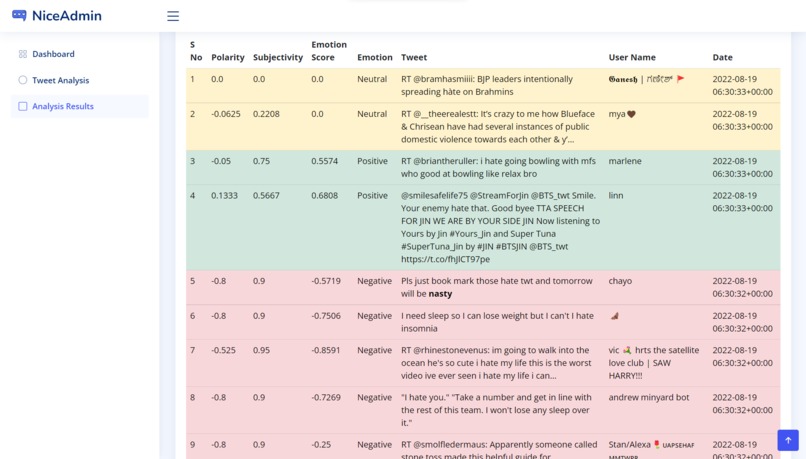Click the Polarity column header
The height and width of the screenshot is (459, 806).
pyautogui.click(x=228, y=57)
